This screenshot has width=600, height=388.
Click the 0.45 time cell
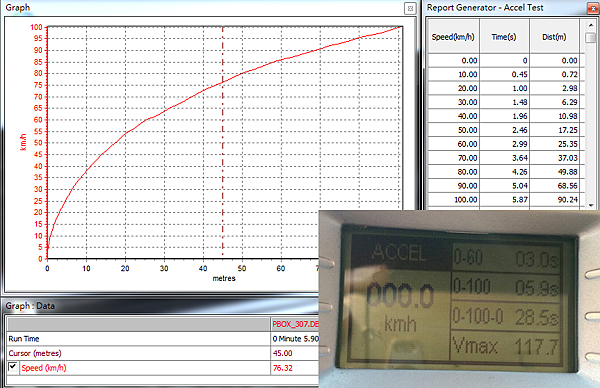pos(504,74)
